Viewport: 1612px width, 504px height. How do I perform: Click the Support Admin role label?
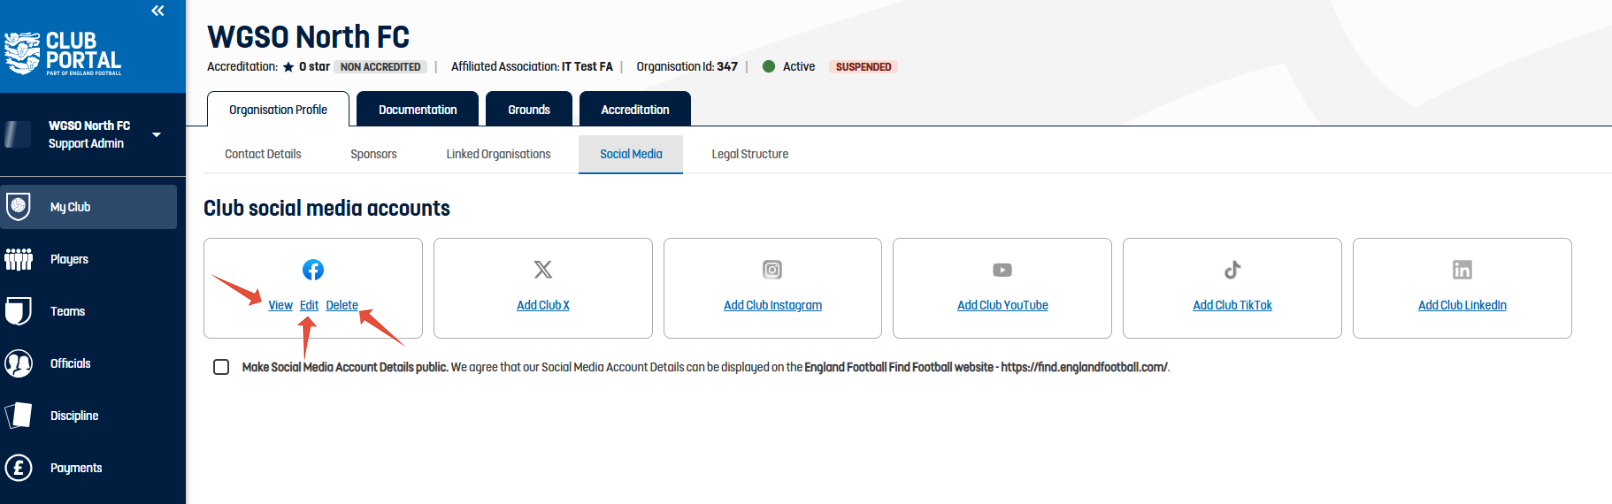(x=86, y=144)
